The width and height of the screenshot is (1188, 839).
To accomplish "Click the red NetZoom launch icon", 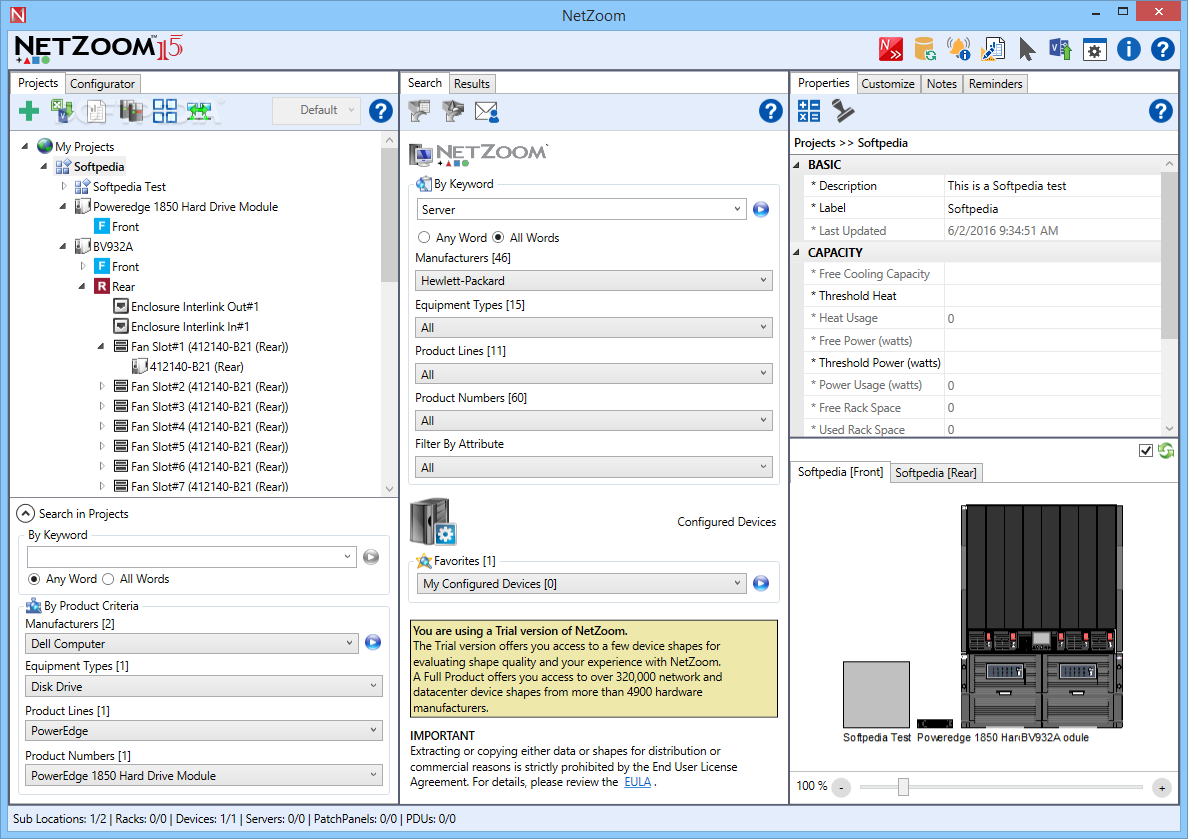I will click(890, 49).
